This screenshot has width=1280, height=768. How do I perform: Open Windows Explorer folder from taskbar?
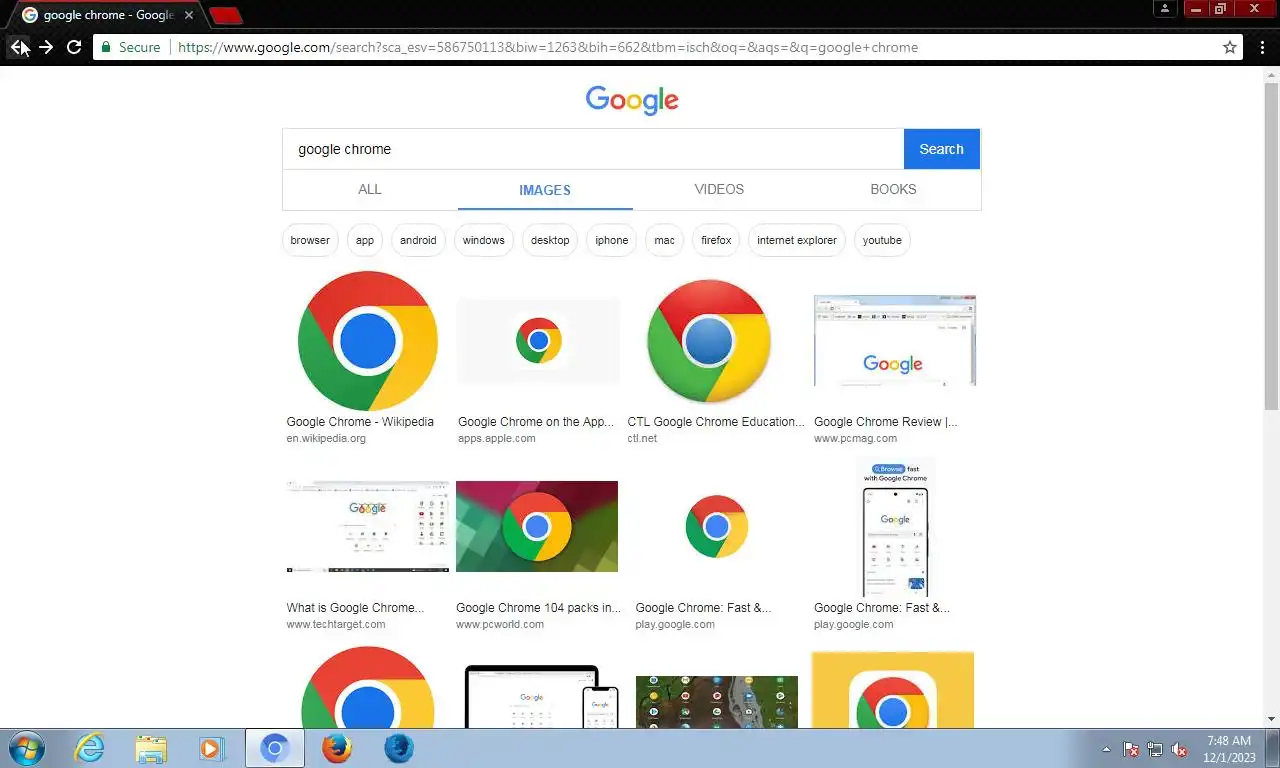point(151,748)
